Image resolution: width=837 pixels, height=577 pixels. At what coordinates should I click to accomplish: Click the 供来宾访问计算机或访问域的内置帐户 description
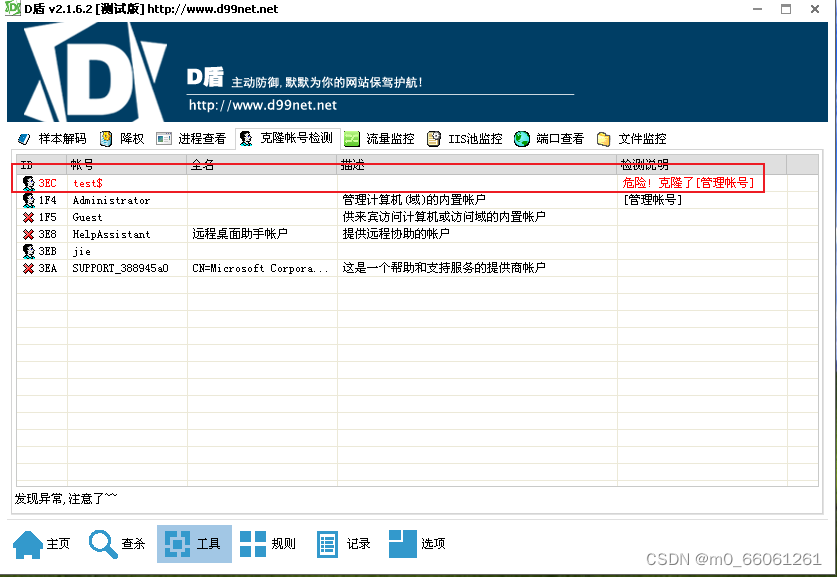point(444,217)
